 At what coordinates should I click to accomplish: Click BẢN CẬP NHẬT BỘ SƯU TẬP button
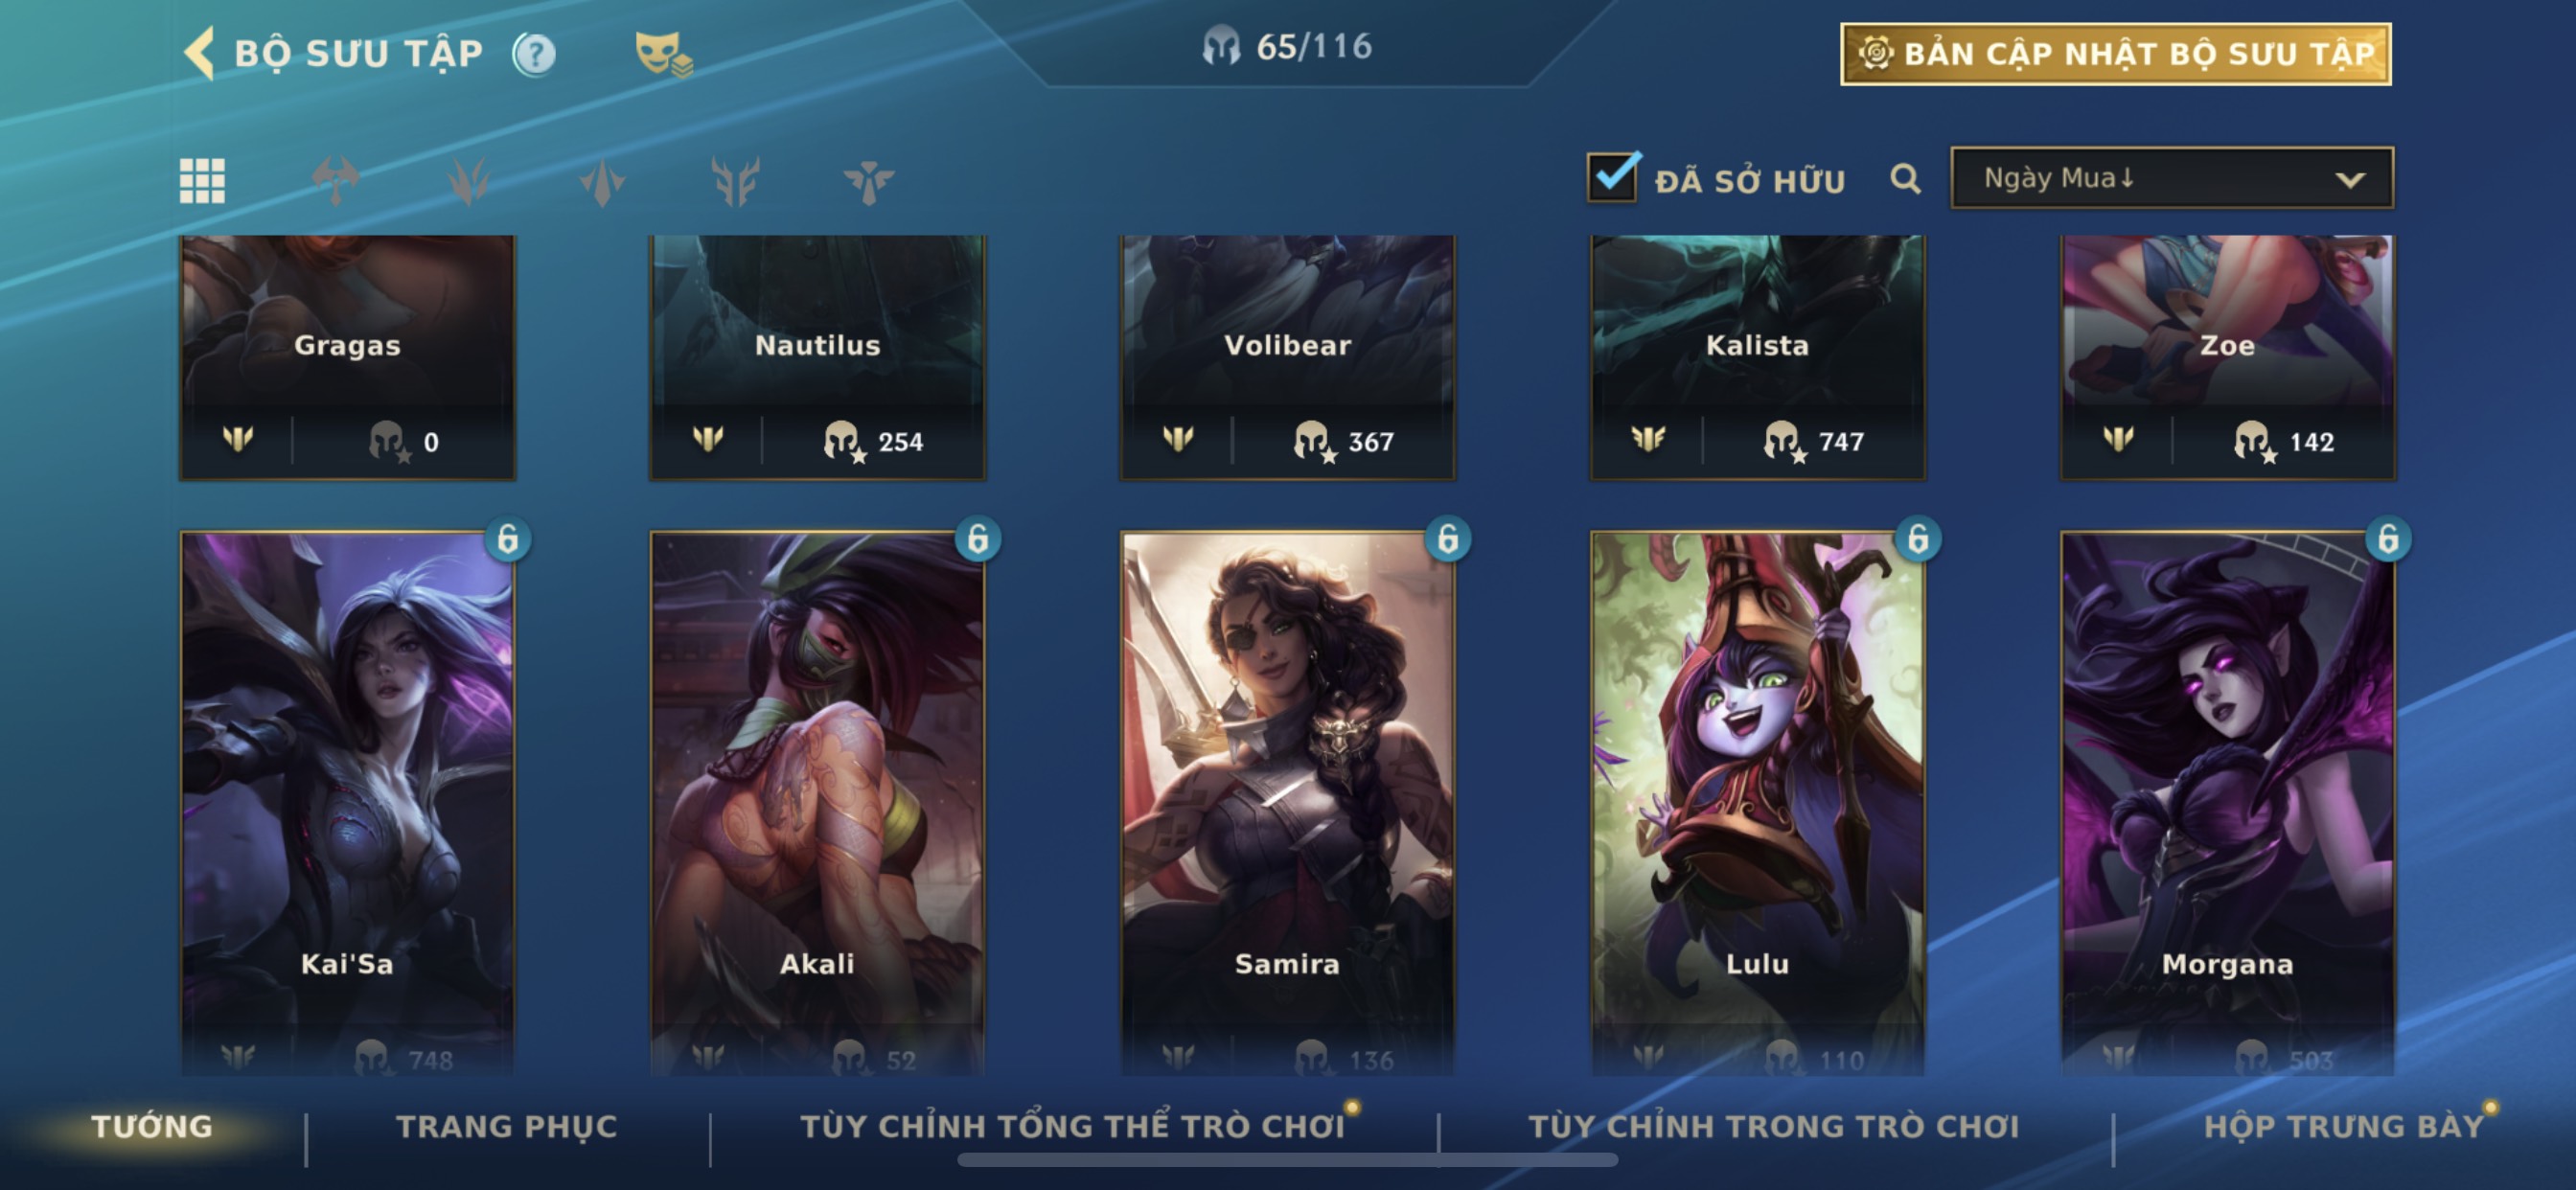[2116, 54]
